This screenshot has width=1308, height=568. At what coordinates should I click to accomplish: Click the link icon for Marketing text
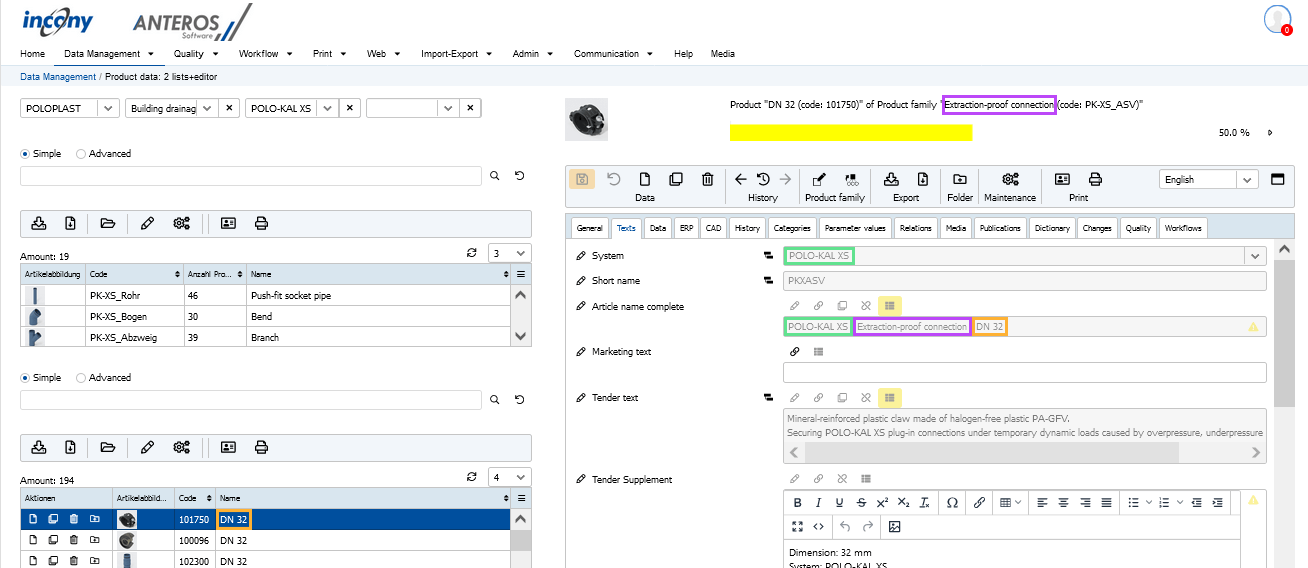pos(795,352)
